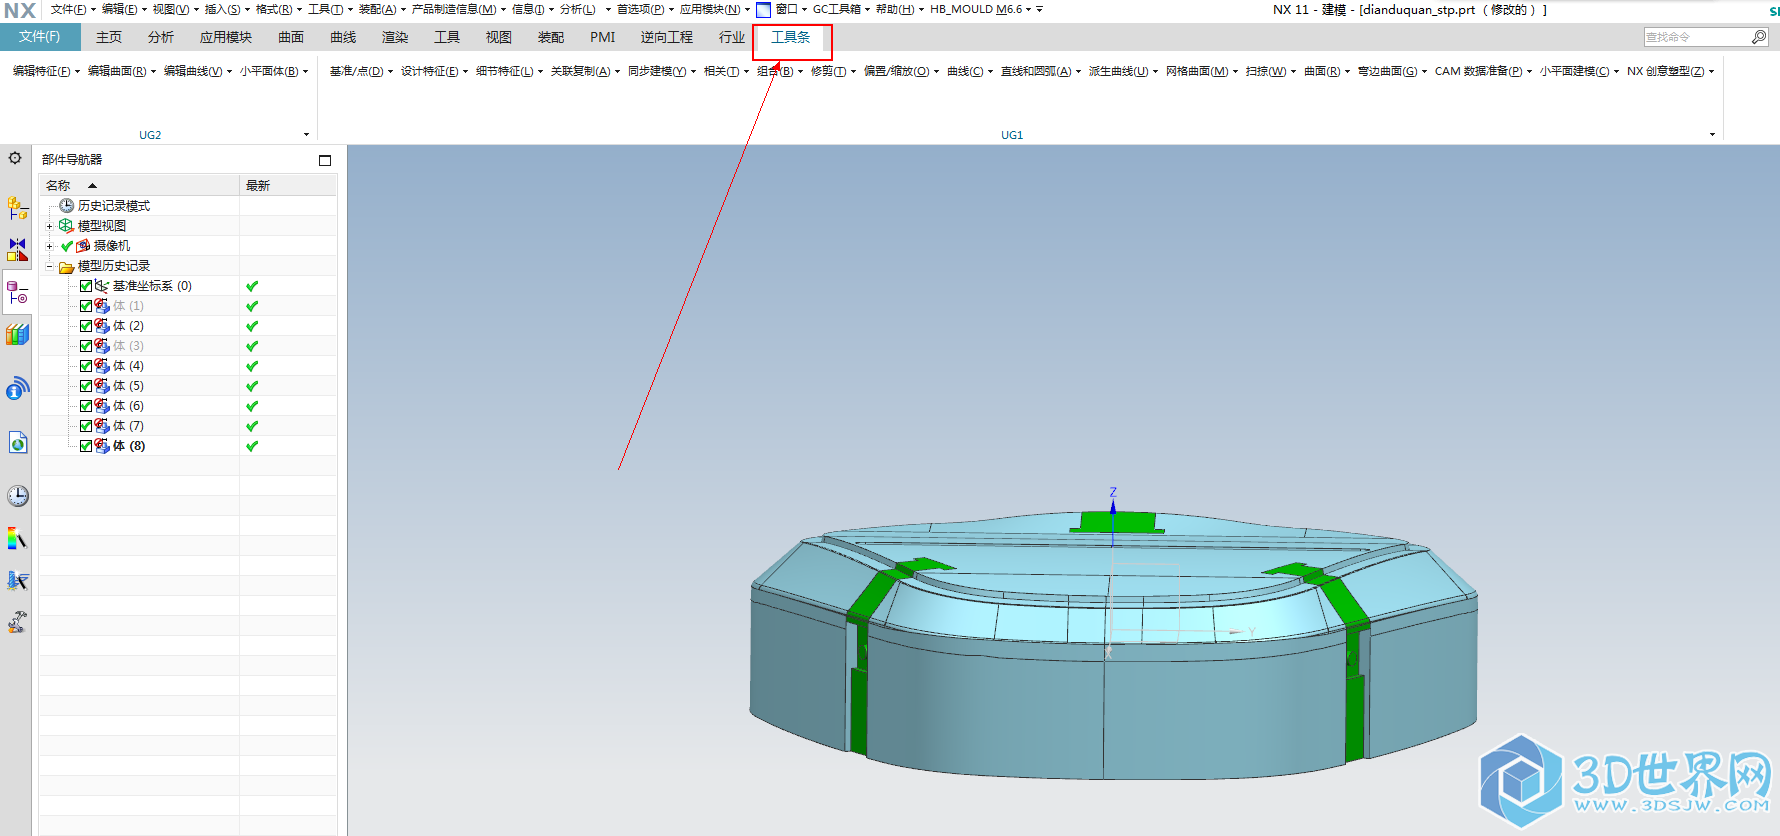Switch to the 主页 ribbon tab
This screenshot has width=1780, height=836.
point(109,37)
